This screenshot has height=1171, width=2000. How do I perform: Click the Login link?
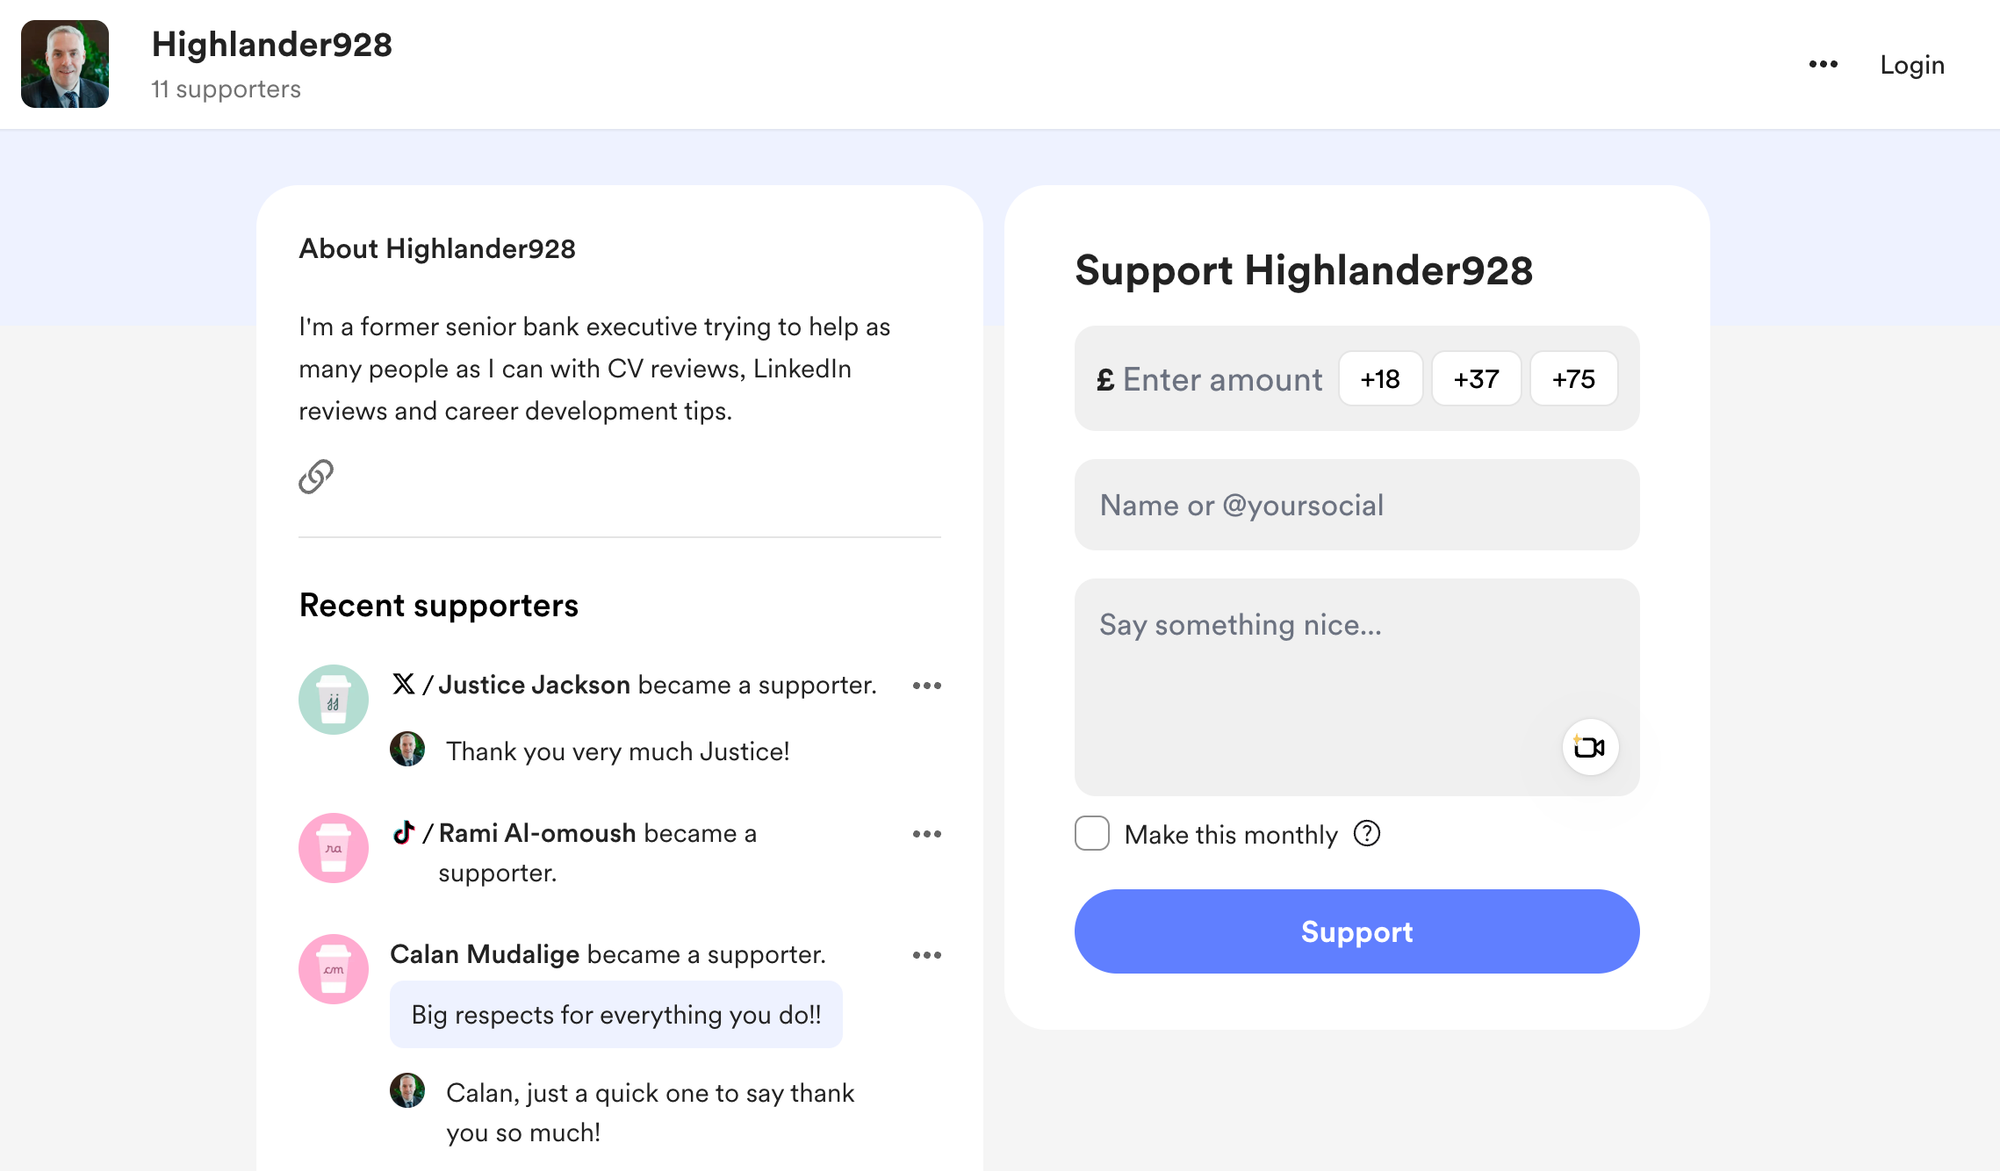[x=1912, y=65]
